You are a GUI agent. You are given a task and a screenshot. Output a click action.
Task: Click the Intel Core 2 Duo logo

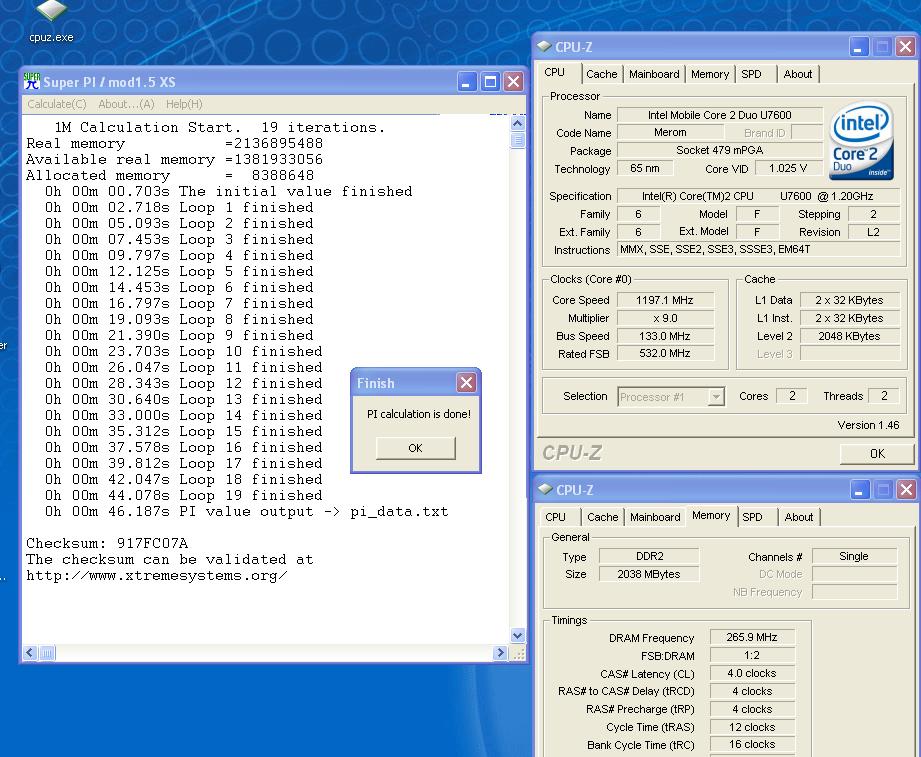point(862,141)
